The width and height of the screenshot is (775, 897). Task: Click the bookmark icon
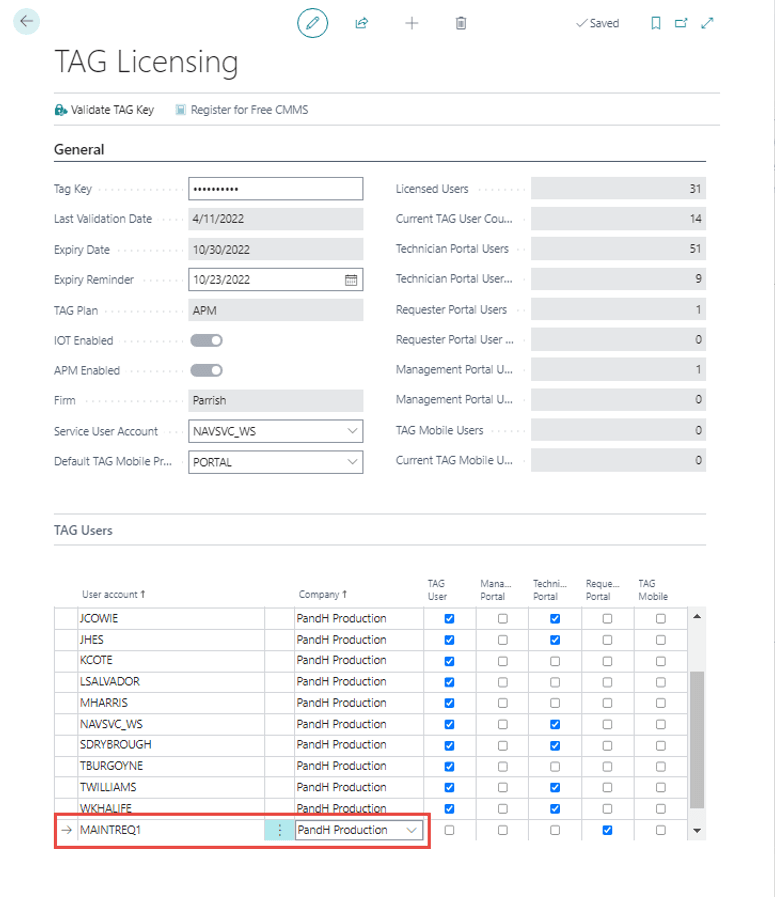pos(655,23)
